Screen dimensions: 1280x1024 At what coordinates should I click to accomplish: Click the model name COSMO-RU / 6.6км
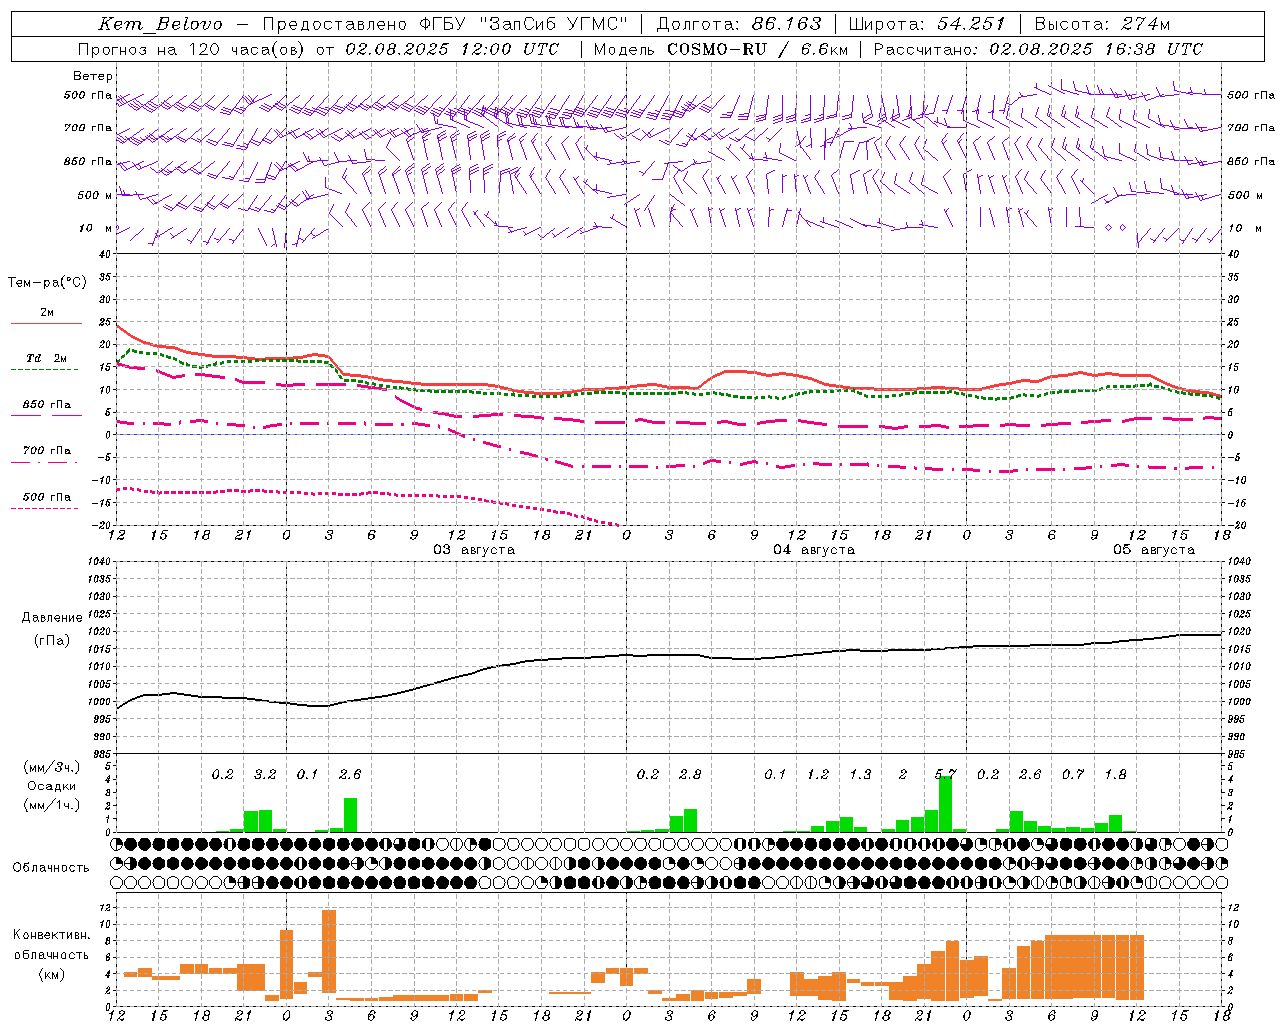[757, 49]
